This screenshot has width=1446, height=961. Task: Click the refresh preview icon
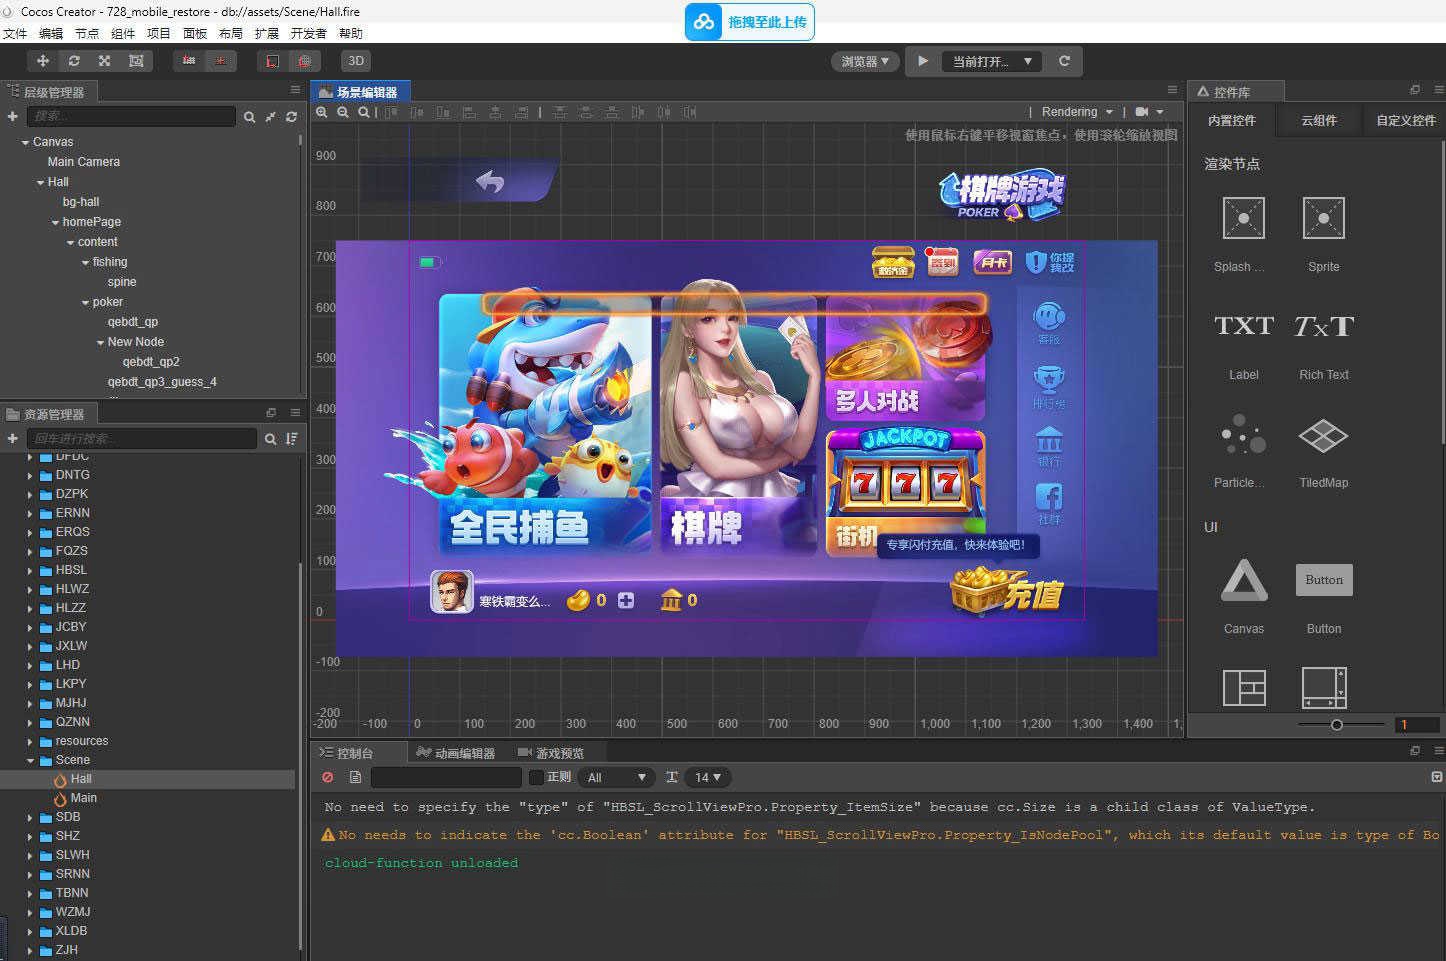click(x=1064, y=61)
